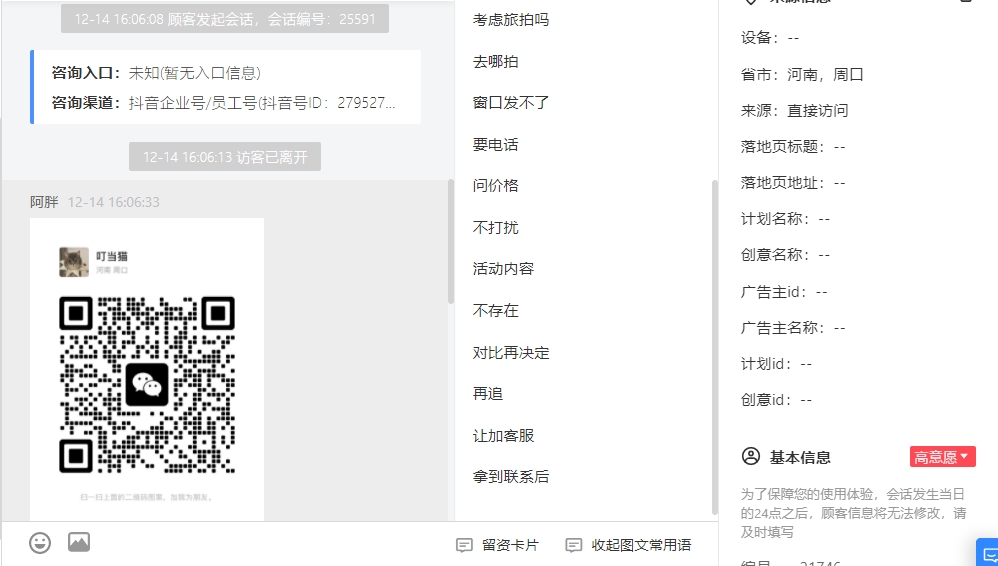This screenshot has height=566, width=998.
Task: Click the 访客已离开 status message
Action: pyautogui.click(x=225, y=157)
